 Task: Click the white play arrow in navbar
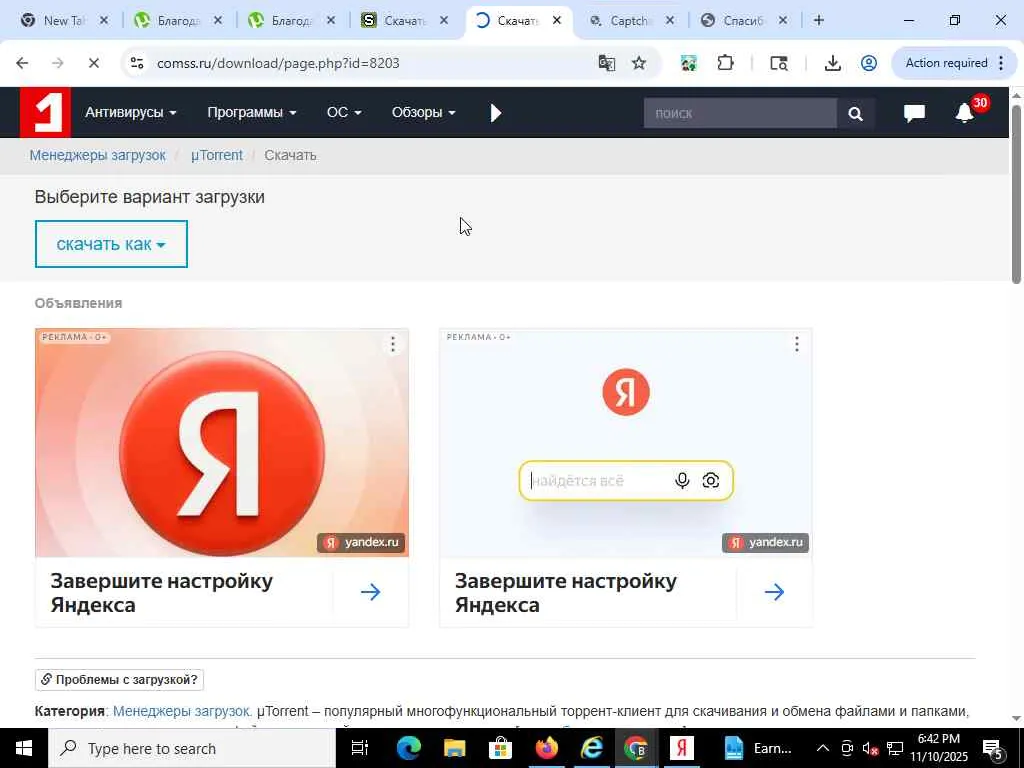point(496,113)
